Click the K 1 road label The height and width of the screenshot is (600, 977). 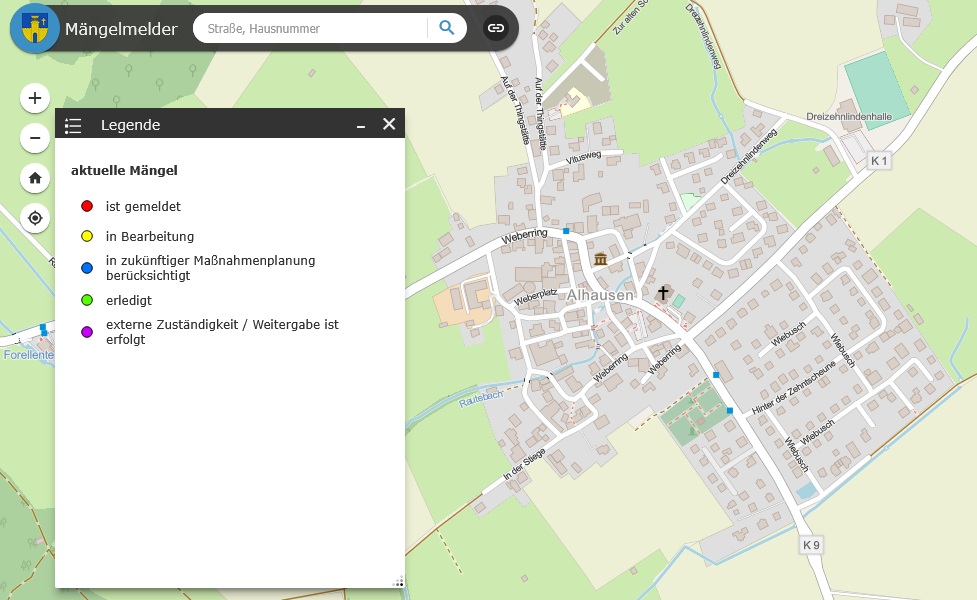pyautogui.click(x=879, y=160)
